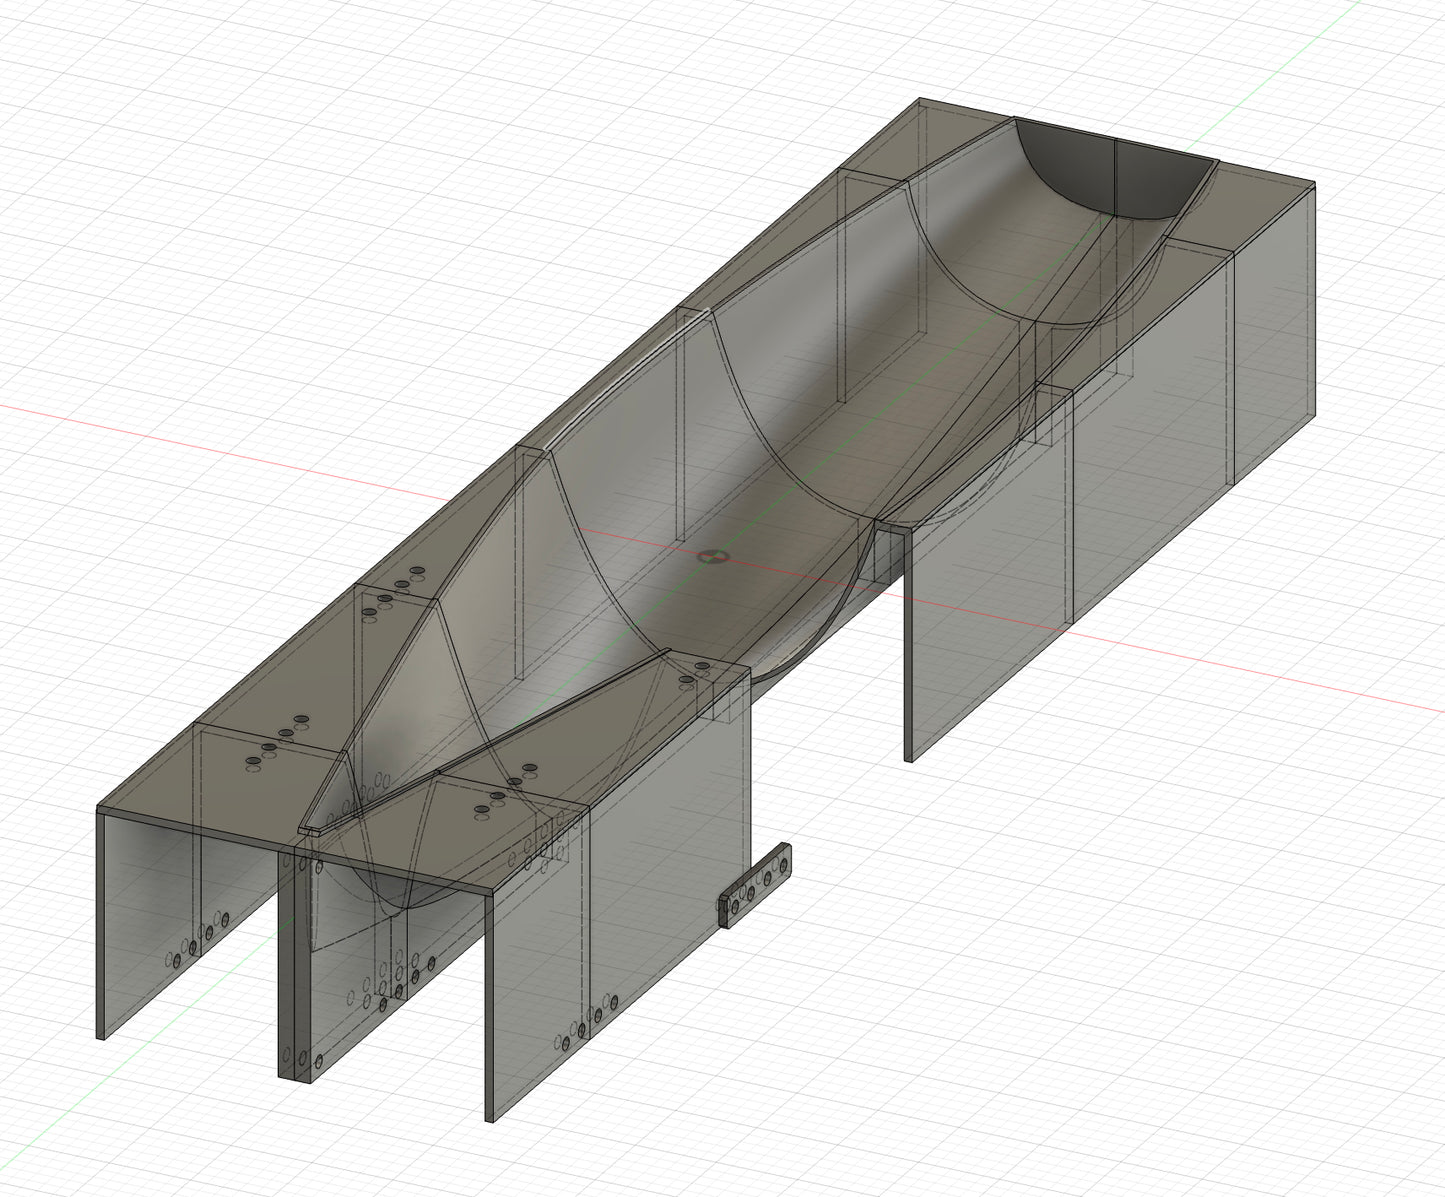This screenshot has height=1197, width=1445.
Task: Click the origin point marker inside the trough
Action: [x=712, y=555]
